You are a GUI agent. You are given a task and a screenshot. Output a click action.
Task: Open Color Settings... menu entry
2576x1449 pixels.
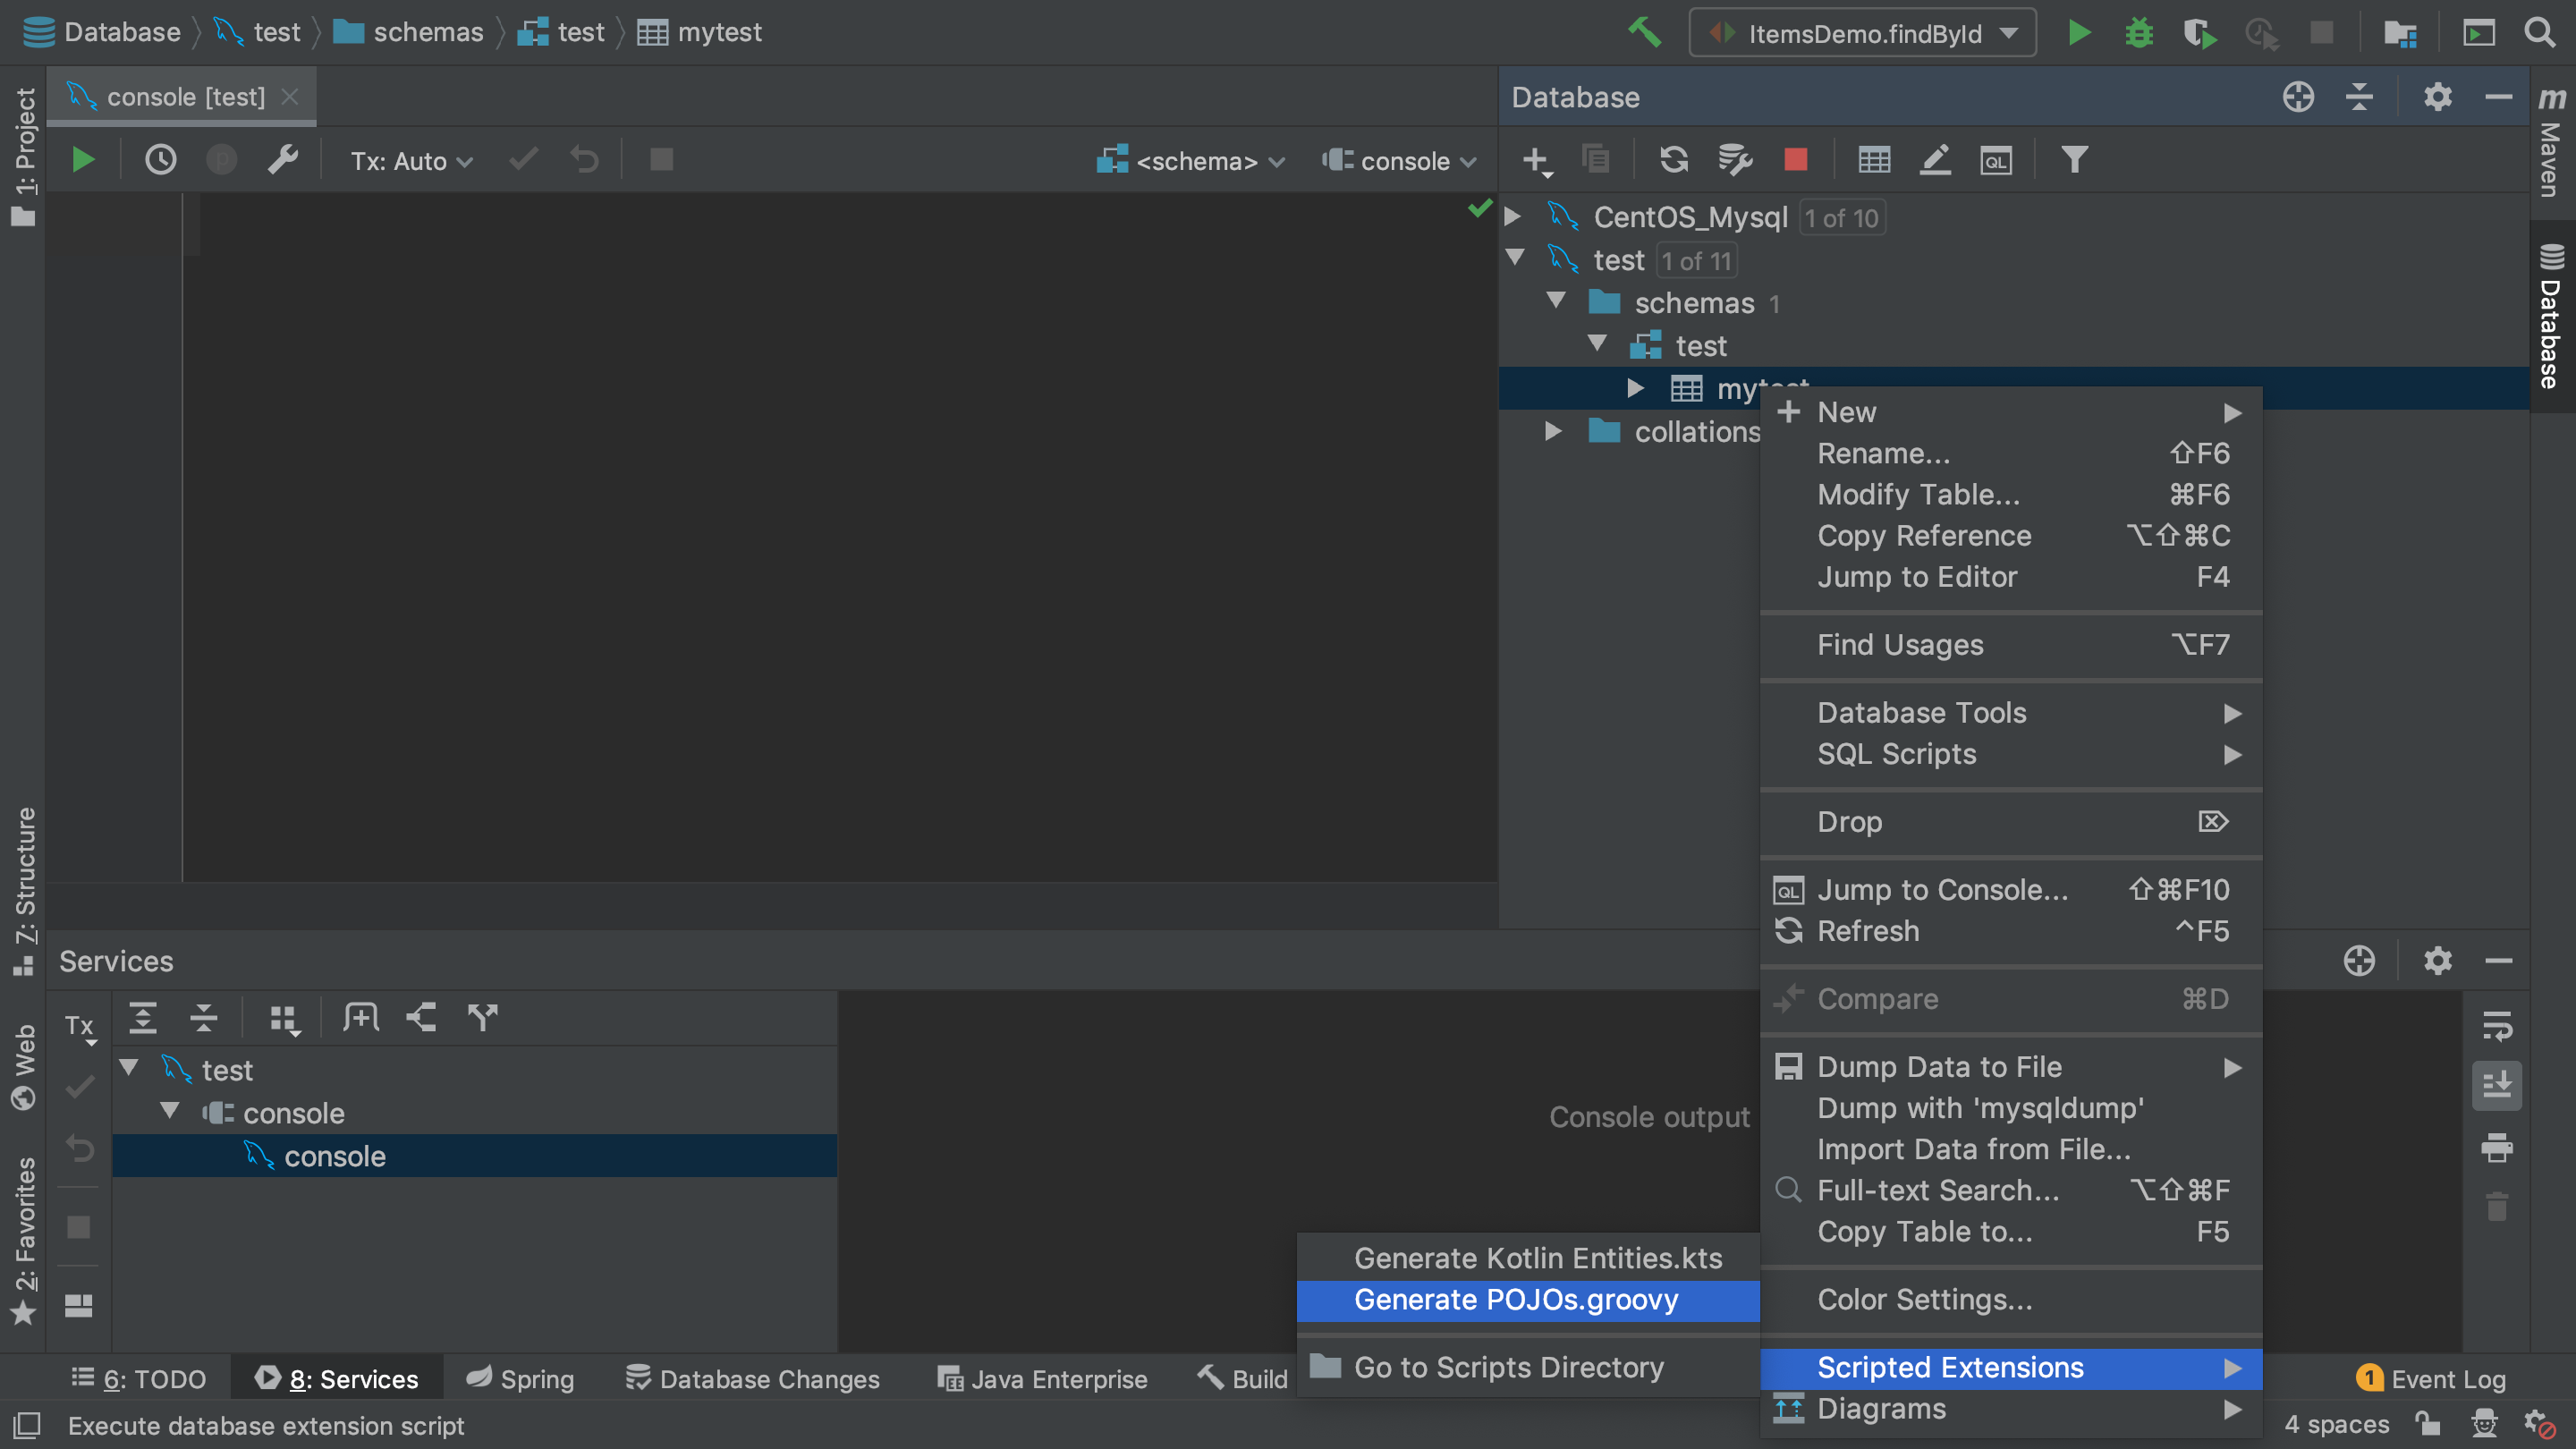click(1924, 1299)
